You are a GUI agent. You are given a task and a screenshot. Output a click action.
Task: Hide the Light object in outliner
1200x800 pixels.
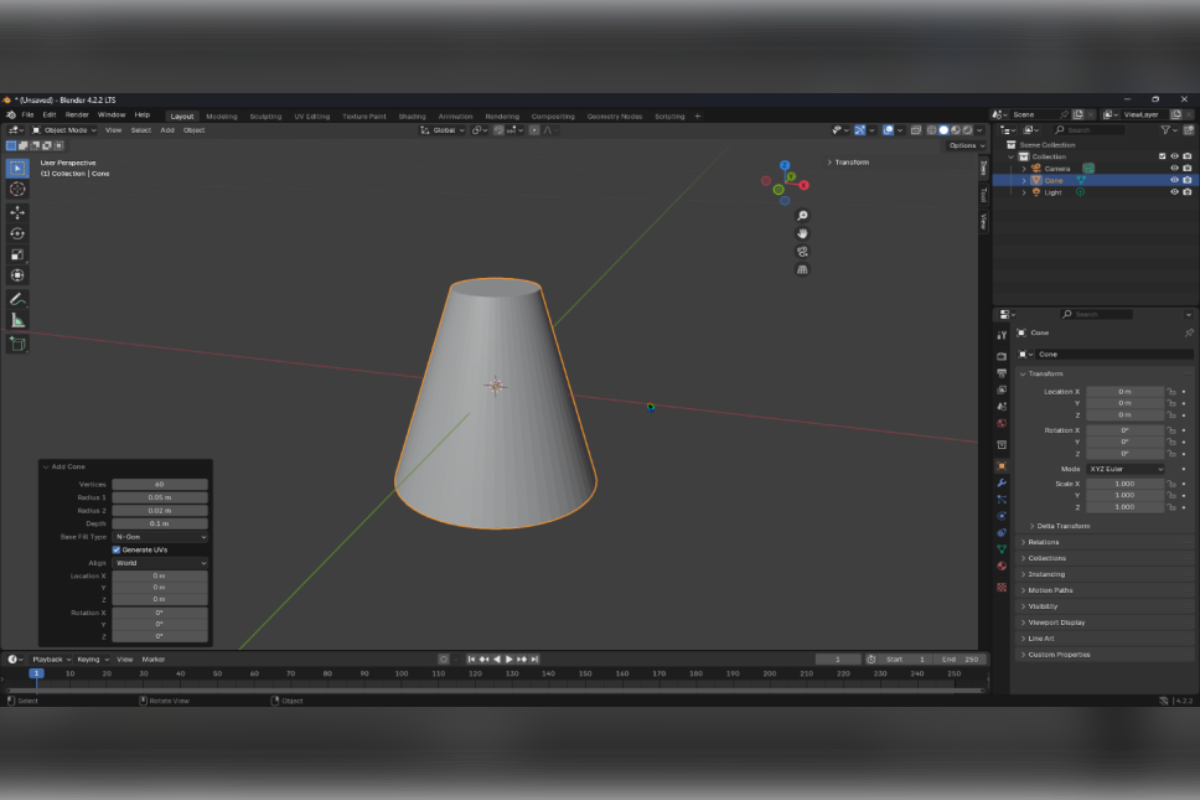(x=1174, y=192)
